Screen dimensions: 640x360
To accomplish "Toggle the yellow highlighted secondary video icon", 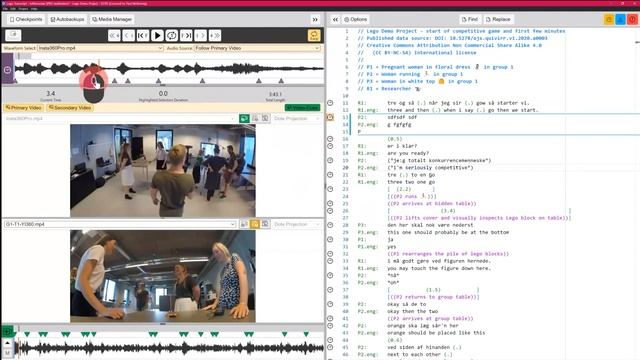I will pos(255,224).
